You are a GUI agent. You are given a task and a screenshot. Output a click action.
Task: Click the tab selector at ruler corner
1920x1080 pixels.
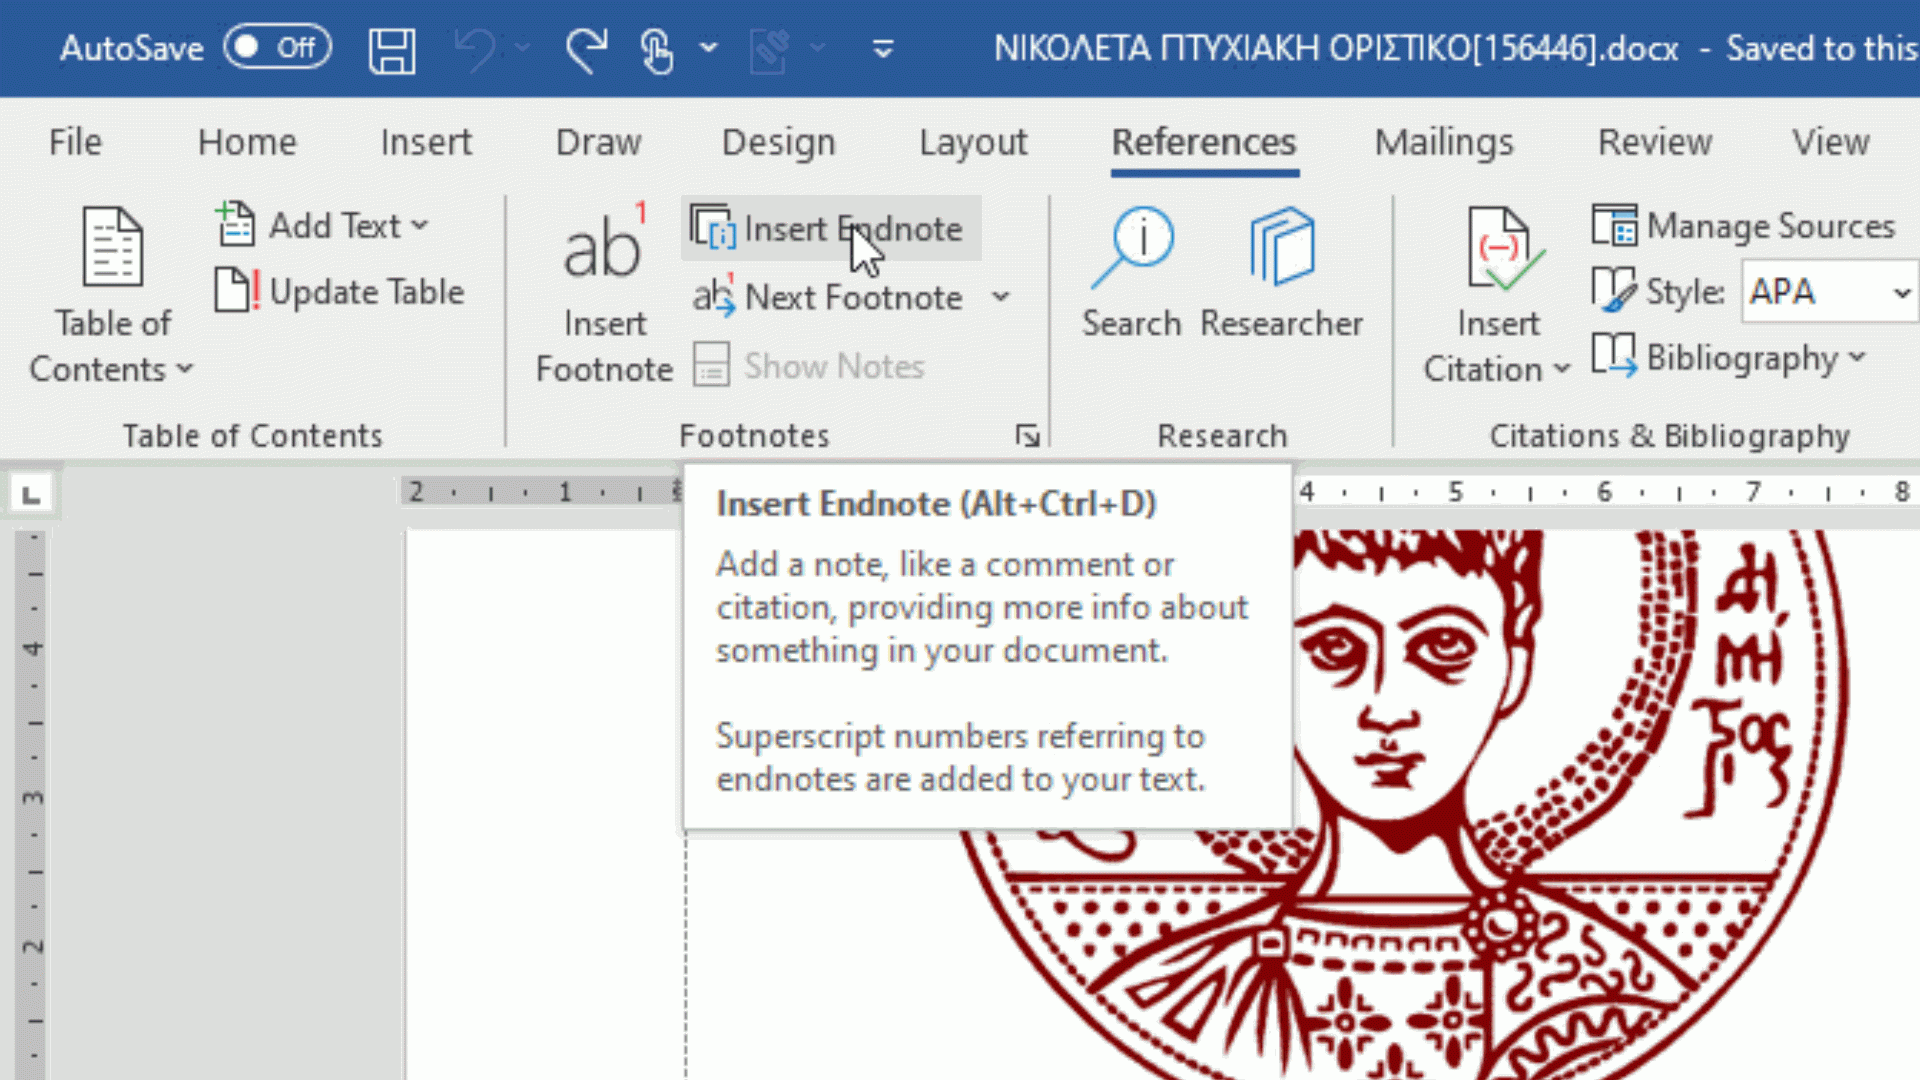point(31,494)
